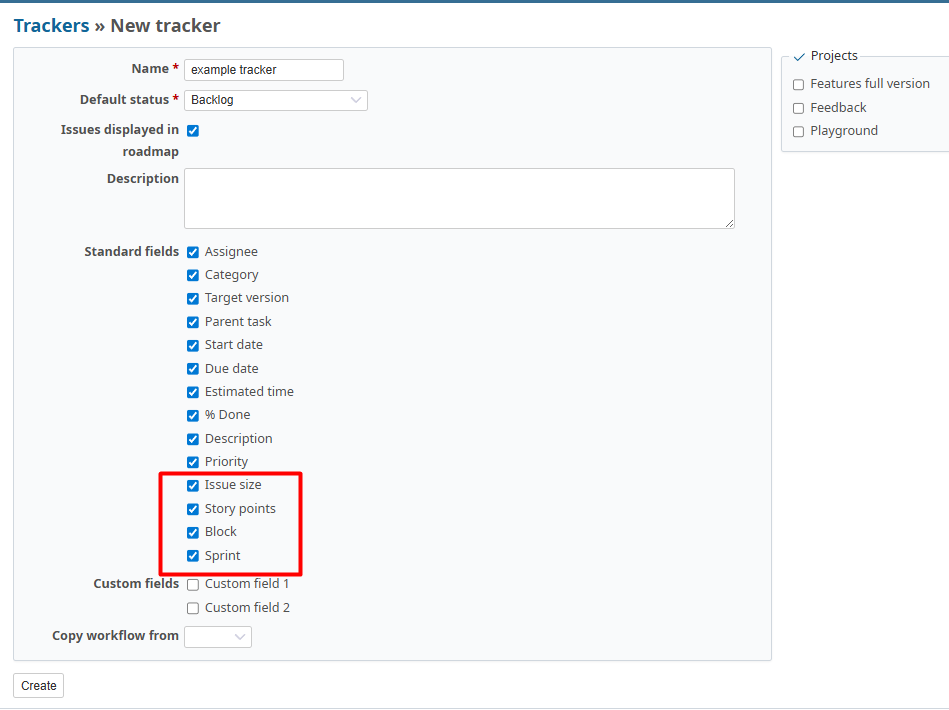Enable Custom field 1 checkbox

pos(193,584)
